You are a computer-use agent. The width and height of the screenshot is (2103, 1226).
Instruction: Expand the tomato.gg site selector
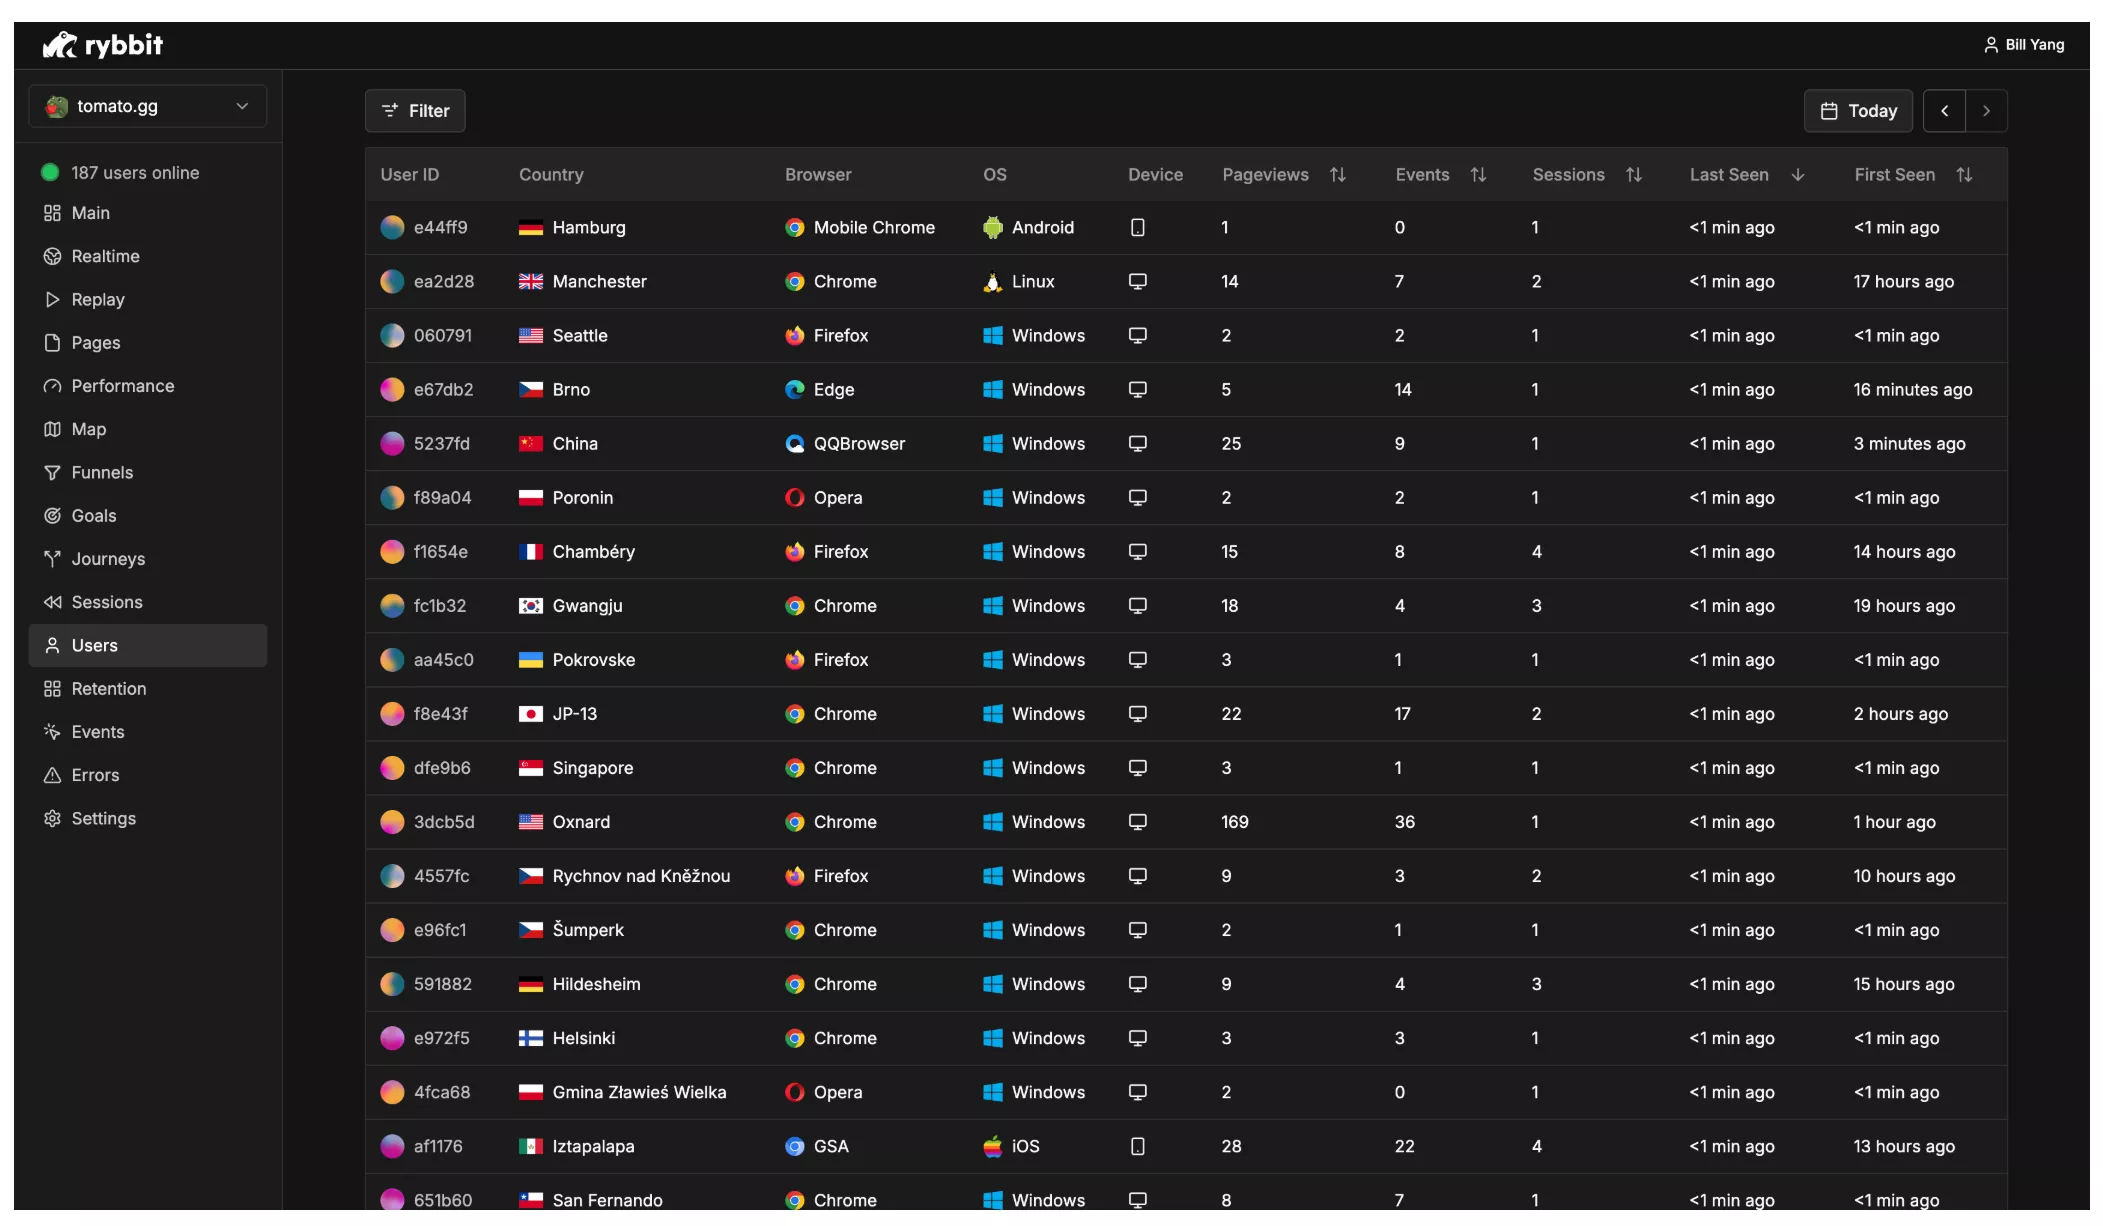(x=148, y=106)
